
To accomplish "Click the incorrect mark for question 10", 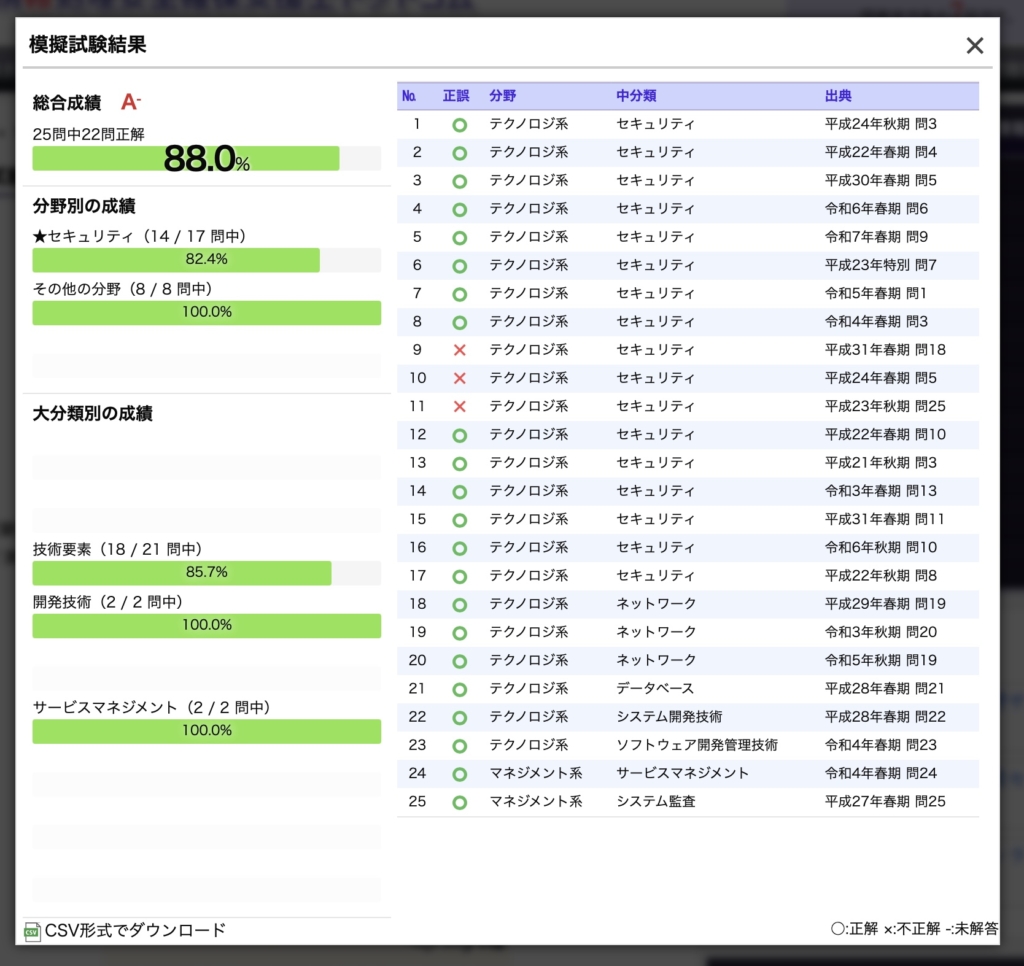I will 459,378.
